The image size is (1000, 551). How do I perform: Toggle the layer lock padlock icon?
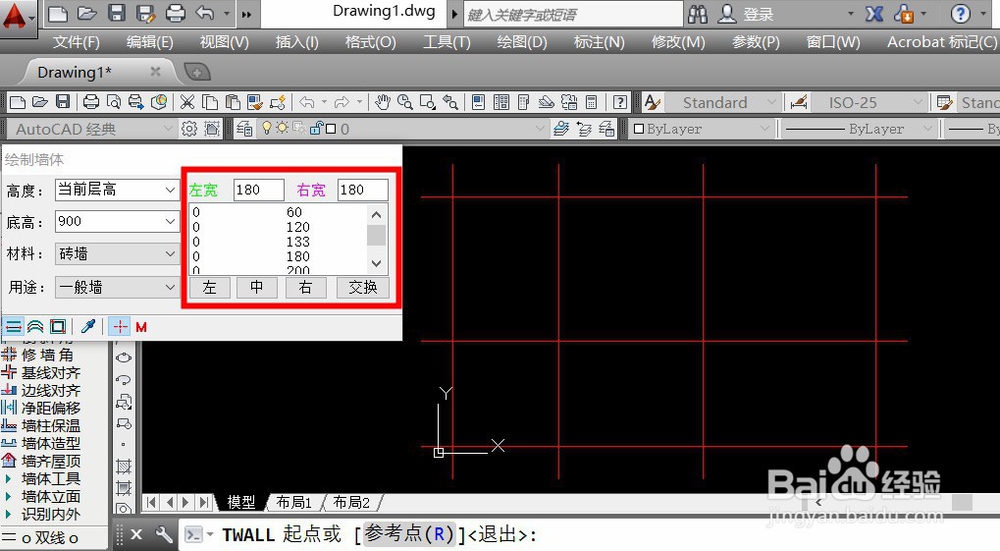(x=315, y=128)
